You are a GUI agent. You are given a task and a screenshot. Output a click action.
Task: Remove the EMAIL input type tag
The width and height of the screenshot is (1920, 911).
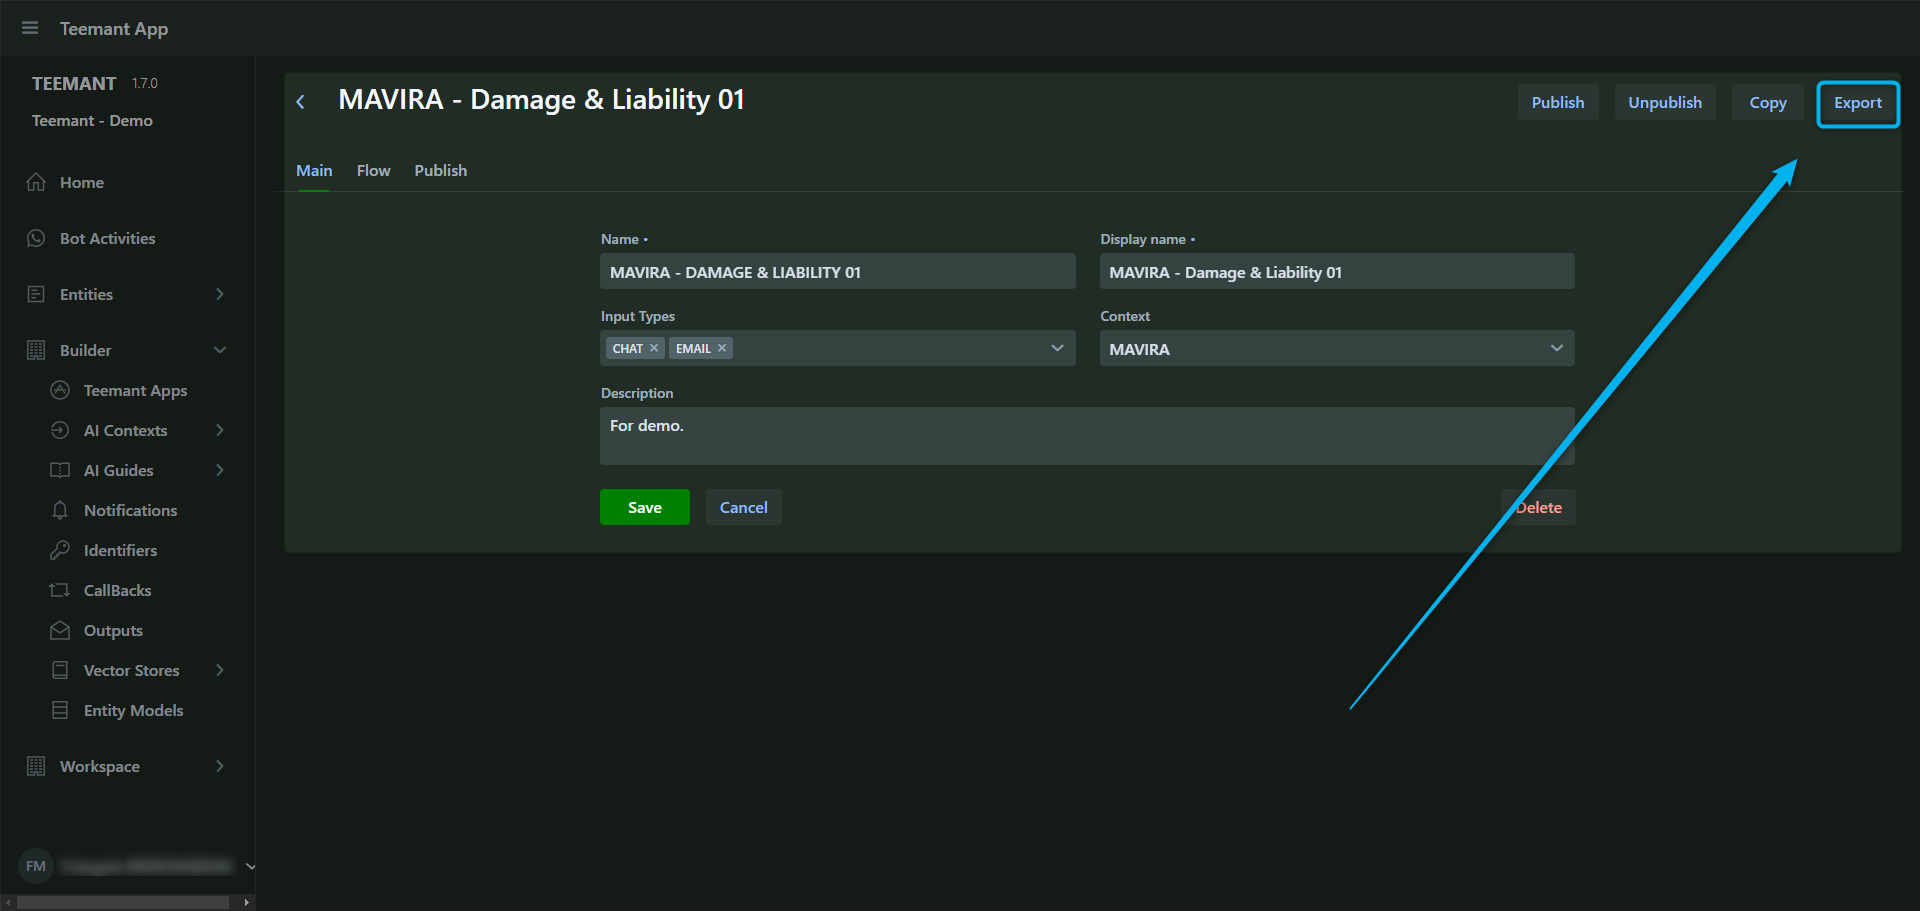[722, 348]
